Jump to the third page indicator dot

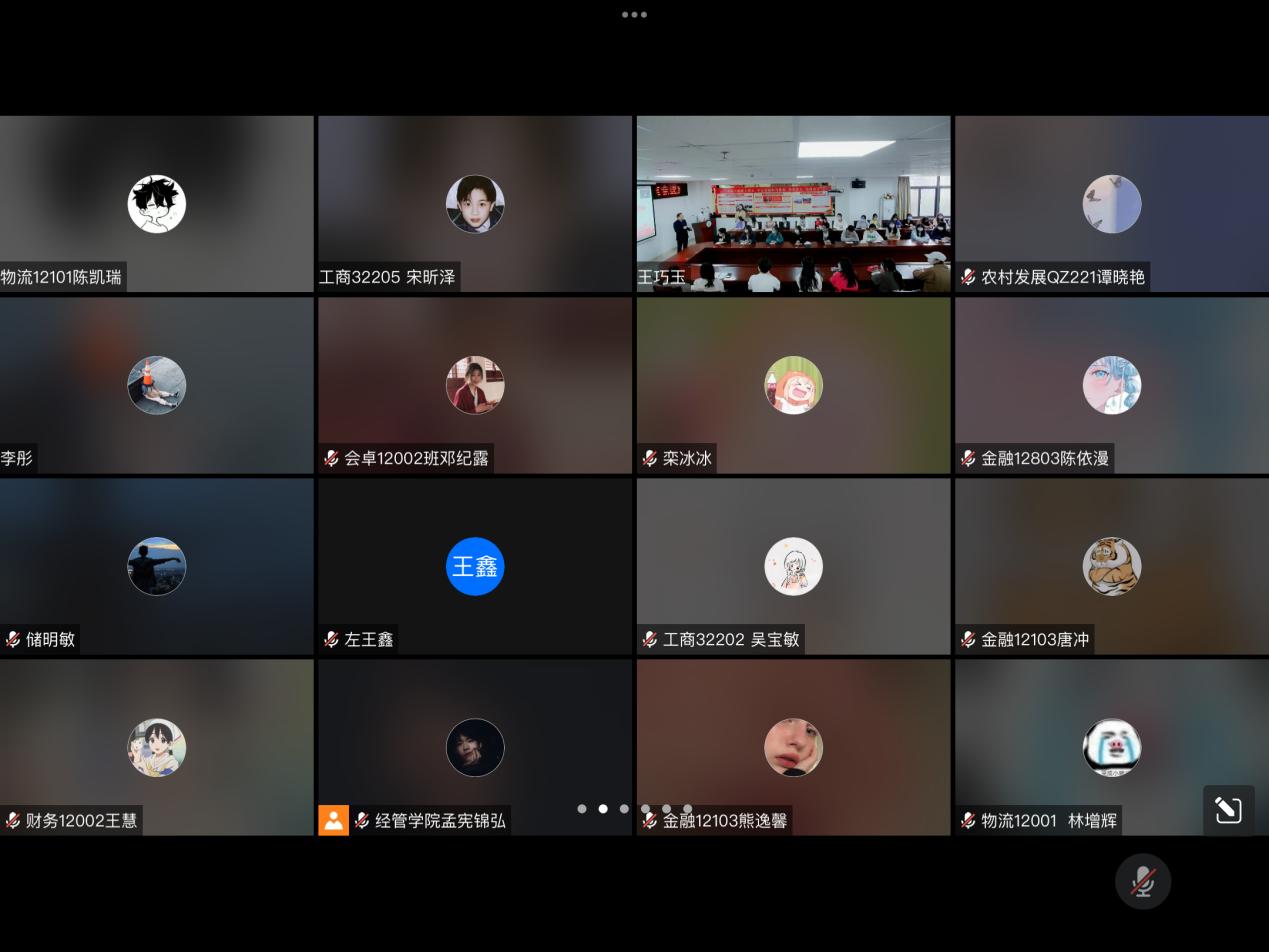[624, 809]
